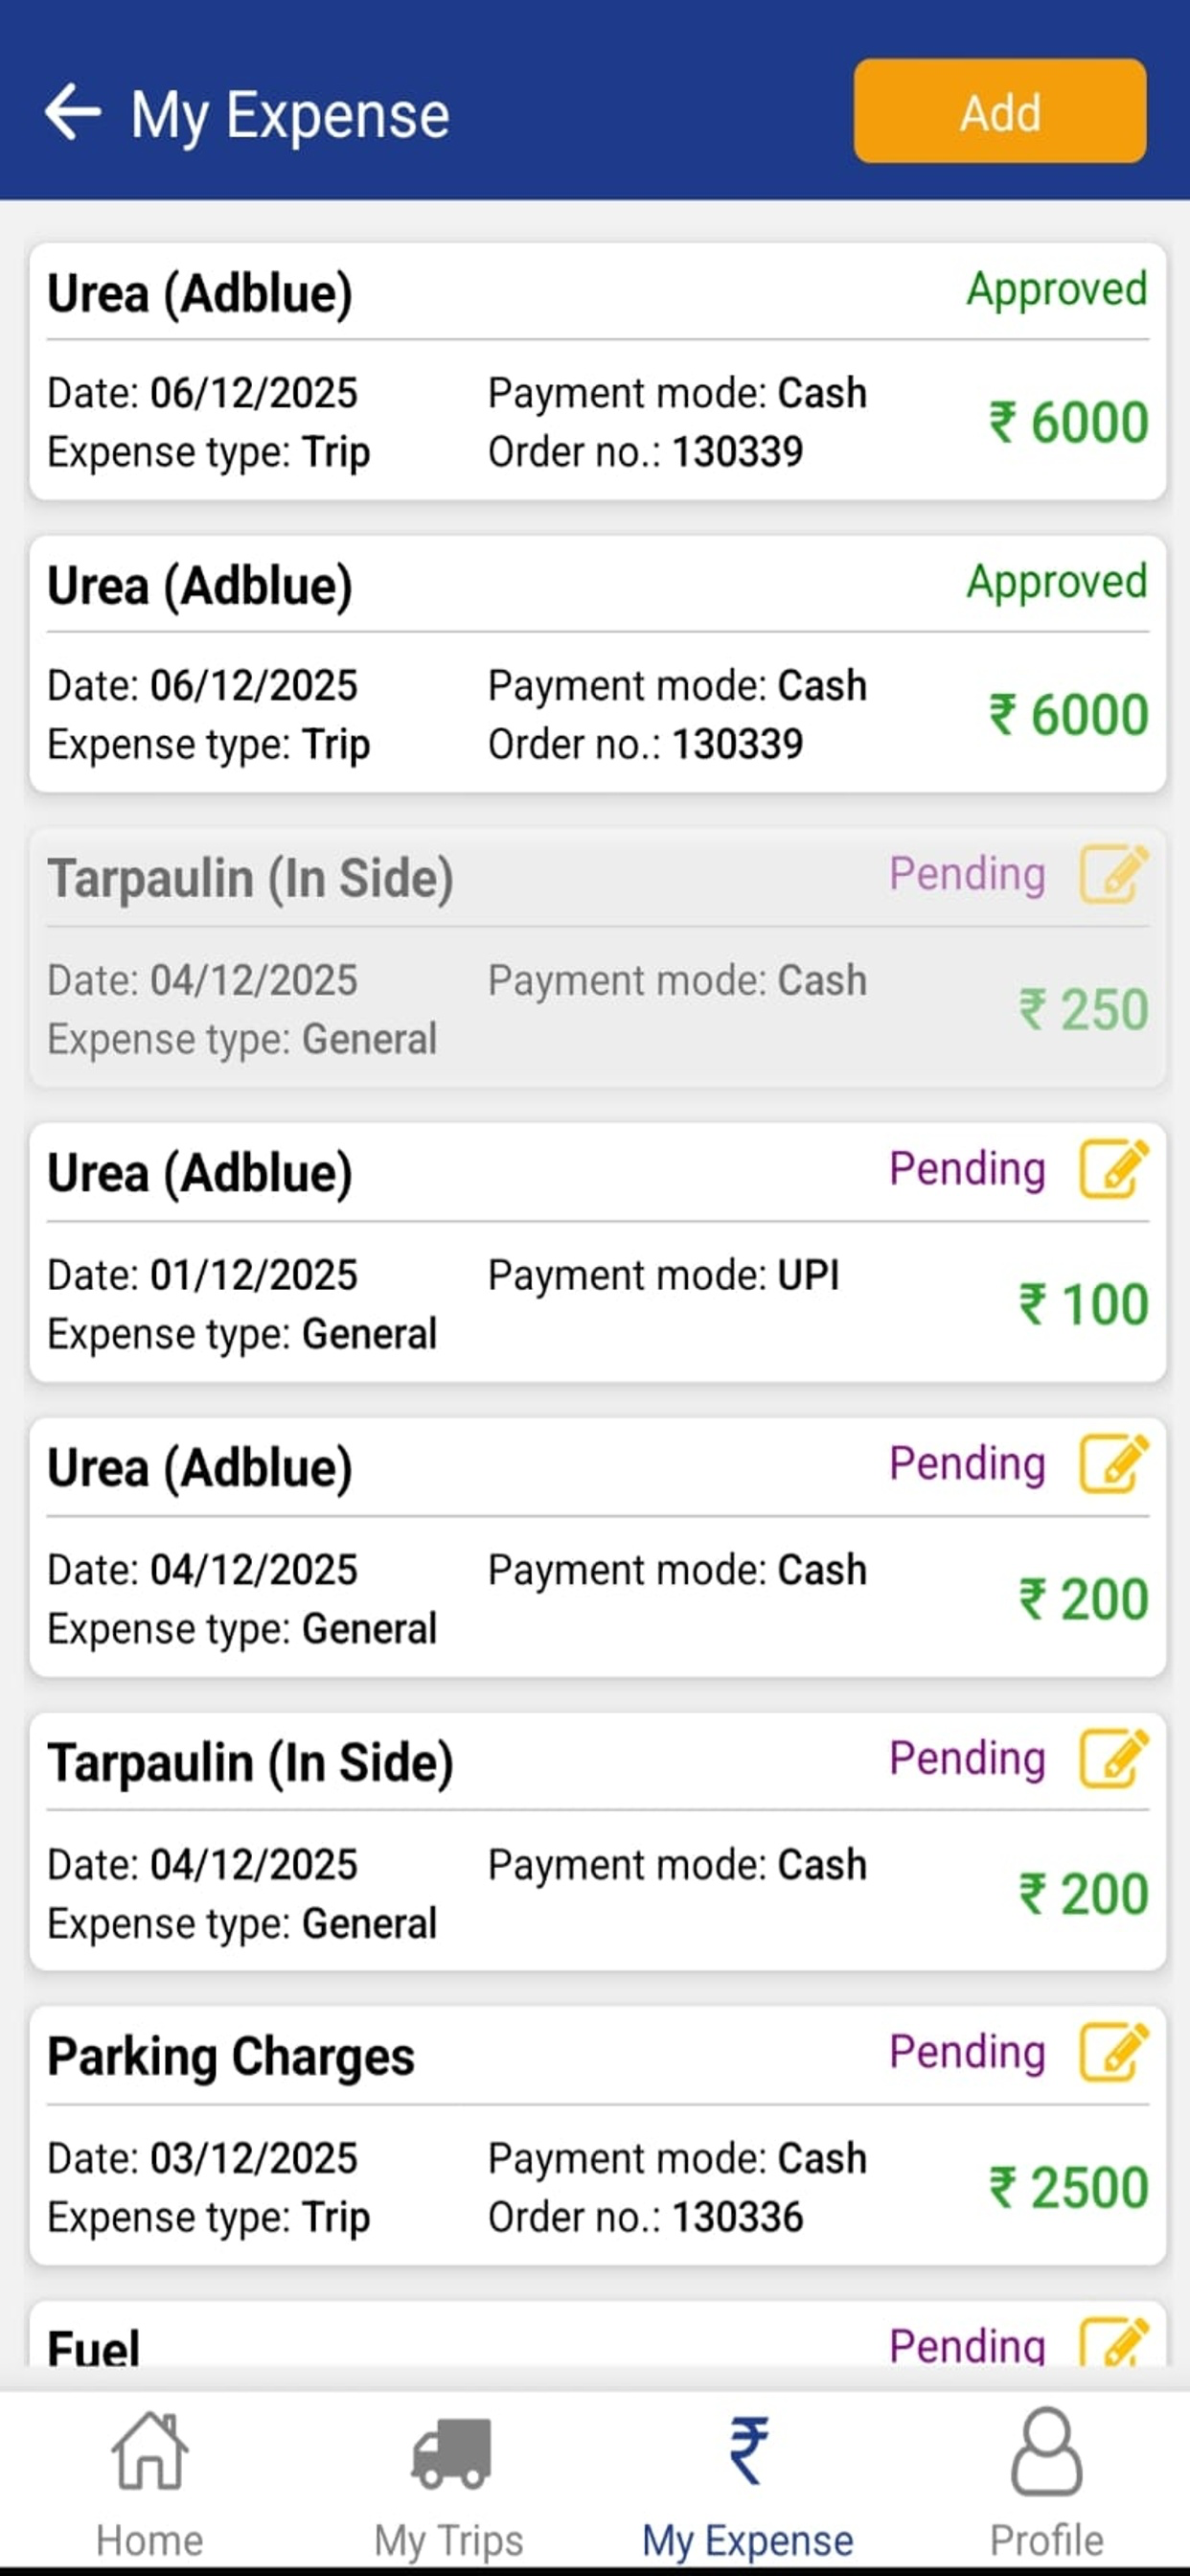Tap the orange Add button

1000,111
